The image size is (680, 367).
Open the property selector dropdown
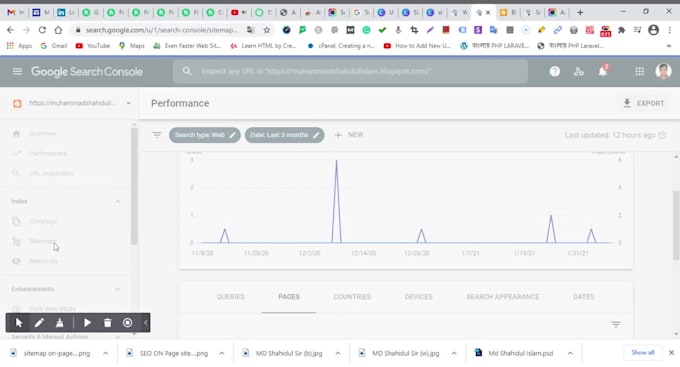tap(72, 103)
